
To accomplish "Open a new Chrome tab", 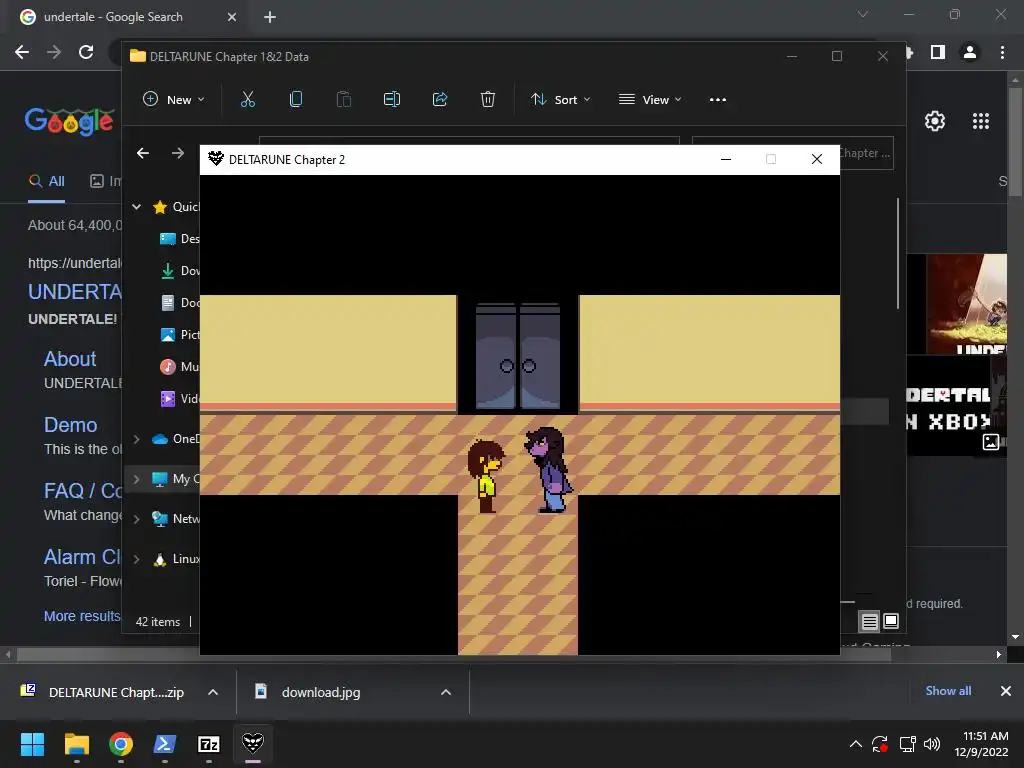I will (x=270, y=17).
